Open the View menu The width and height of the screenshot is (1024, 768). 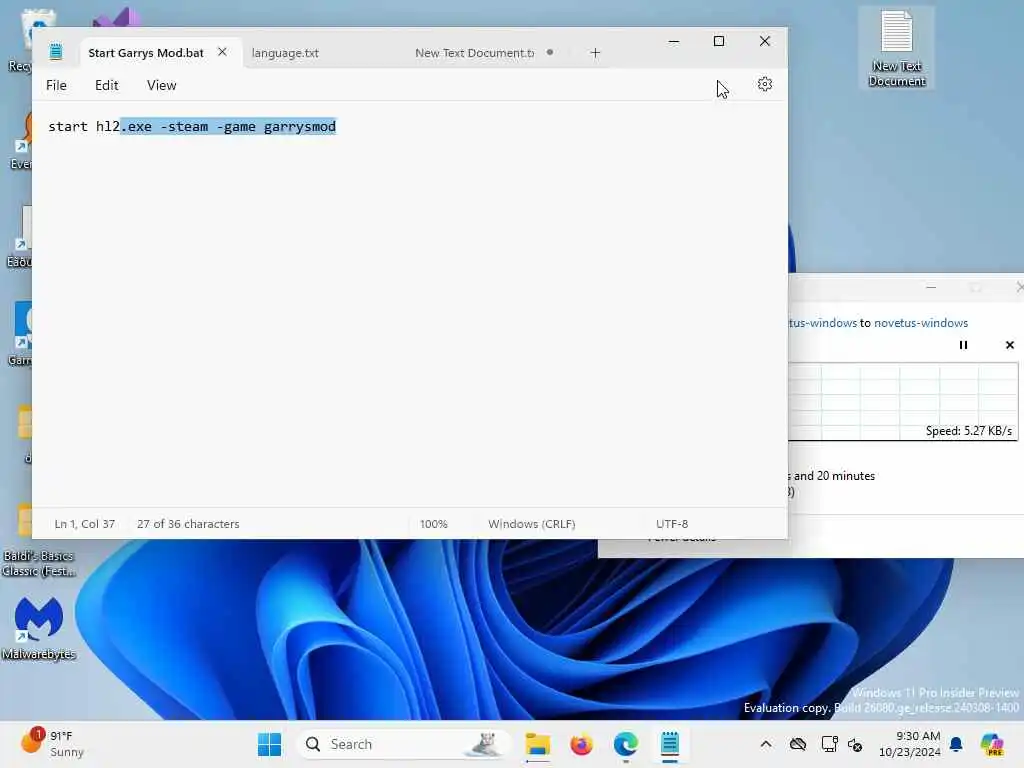161,86
